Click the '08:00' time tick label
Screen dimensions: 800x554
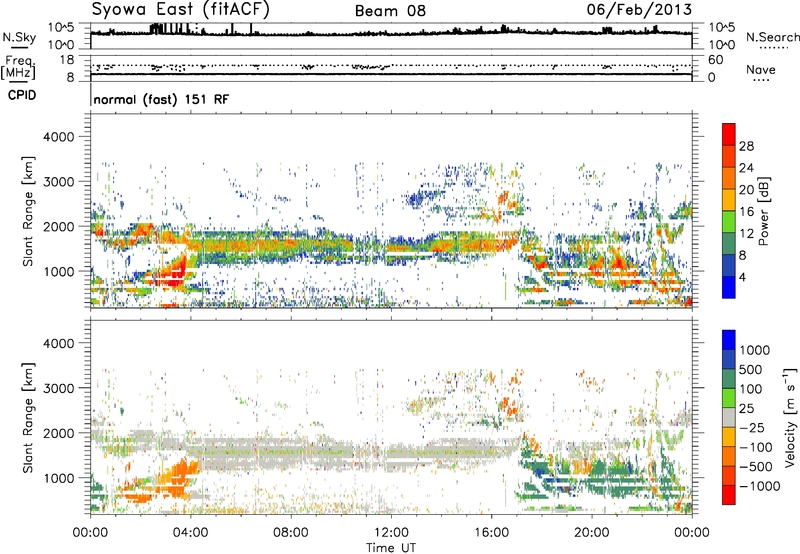[291, 533]
